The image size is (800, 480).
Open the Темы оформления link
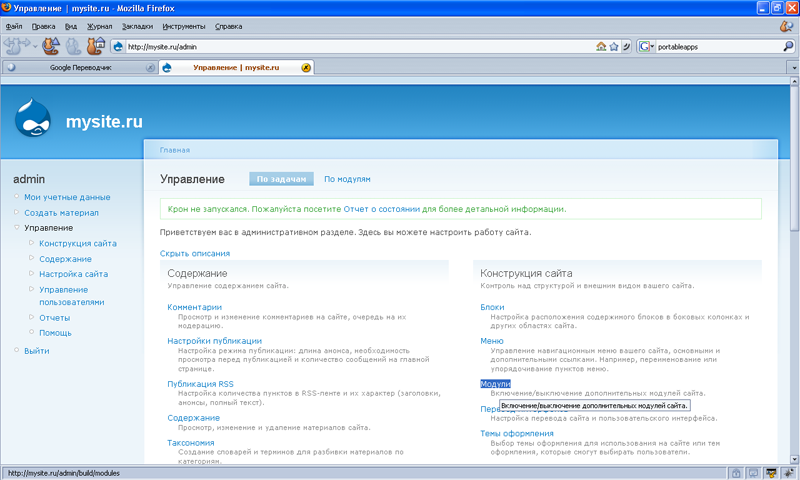[x=516, y=434]
